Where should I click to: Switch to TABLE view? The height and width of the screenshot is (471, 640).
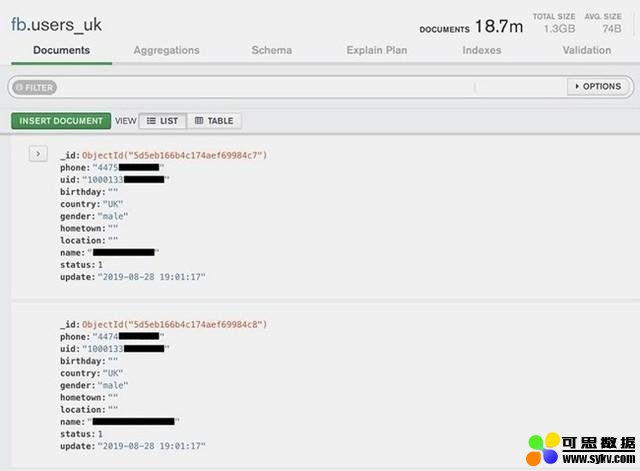[214, 121]
